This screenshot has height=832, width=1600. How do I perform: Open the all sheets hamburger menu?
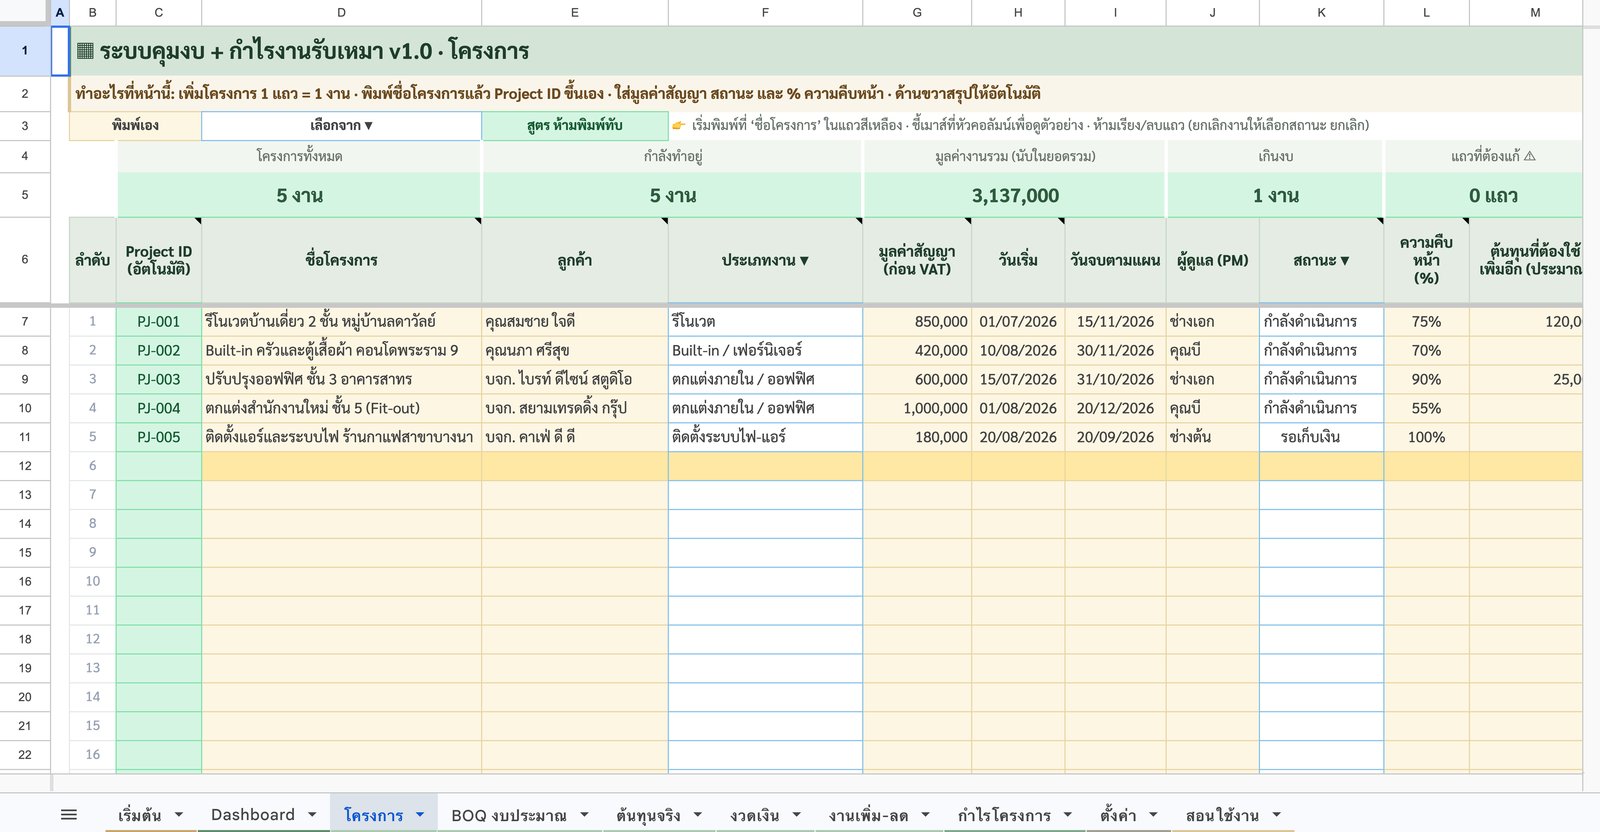[69, 815]
